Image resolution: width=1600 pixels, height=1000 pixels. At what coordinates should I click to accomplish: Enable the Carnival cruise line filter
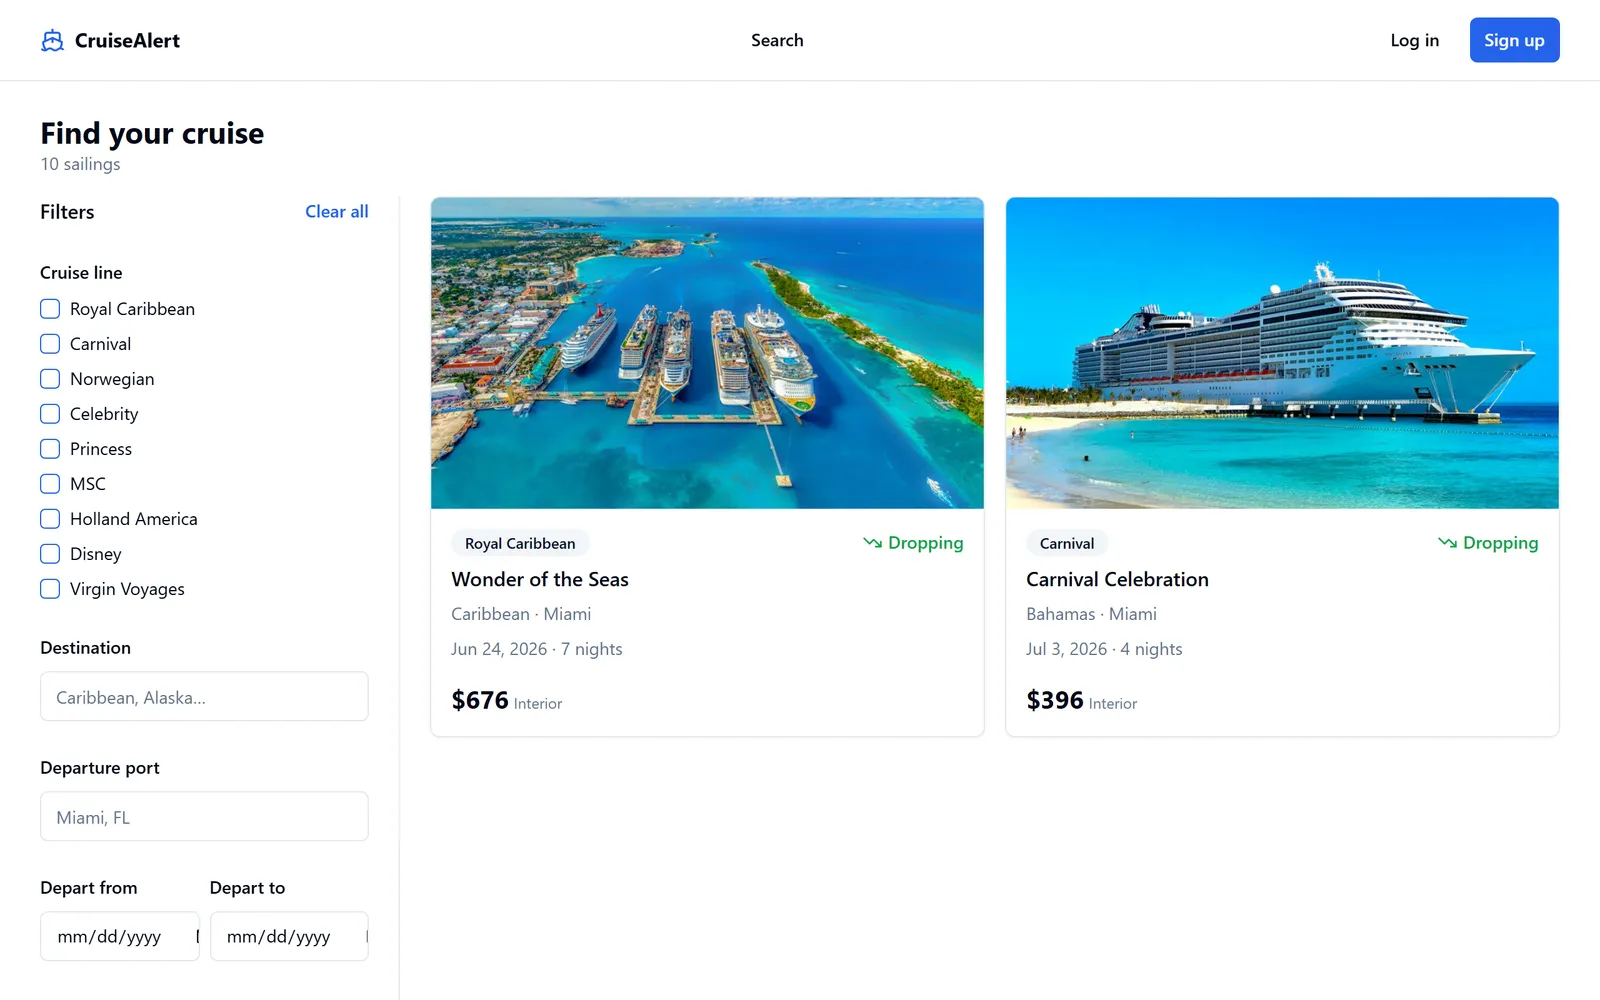pyautogui.click(x=50, y=344)
